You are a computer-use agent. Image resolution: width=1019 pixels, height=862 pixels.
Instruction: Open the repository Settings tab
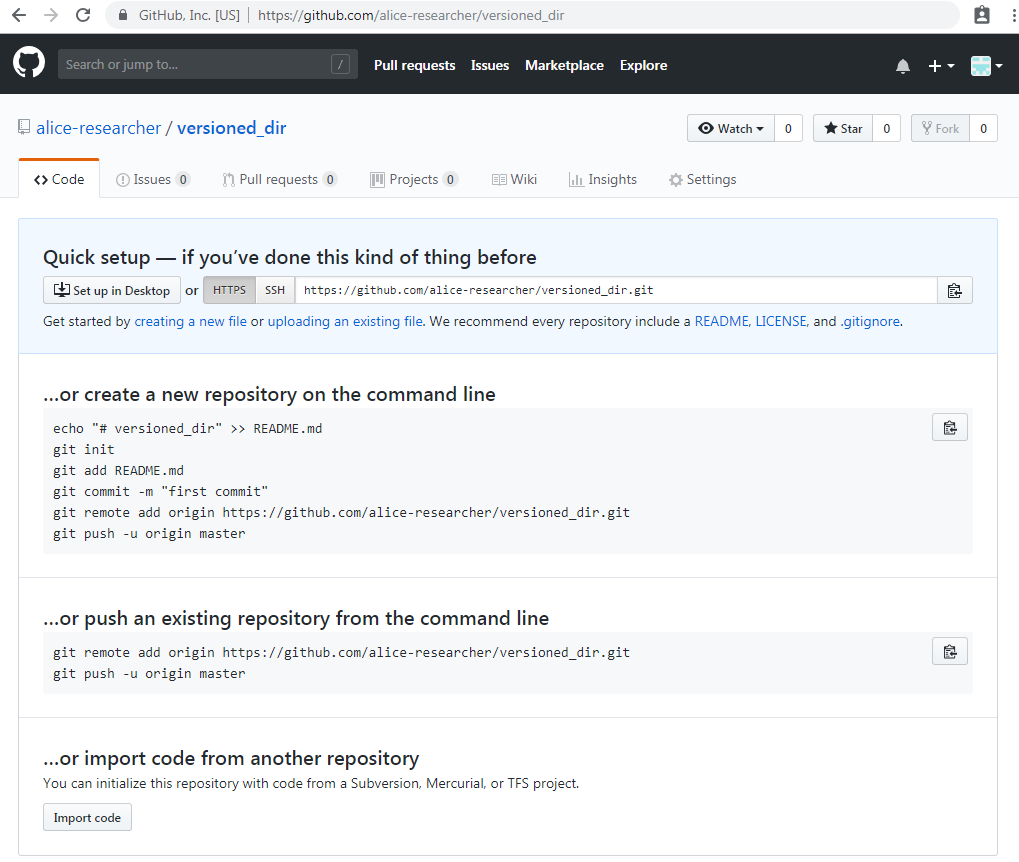coord(702,180)
